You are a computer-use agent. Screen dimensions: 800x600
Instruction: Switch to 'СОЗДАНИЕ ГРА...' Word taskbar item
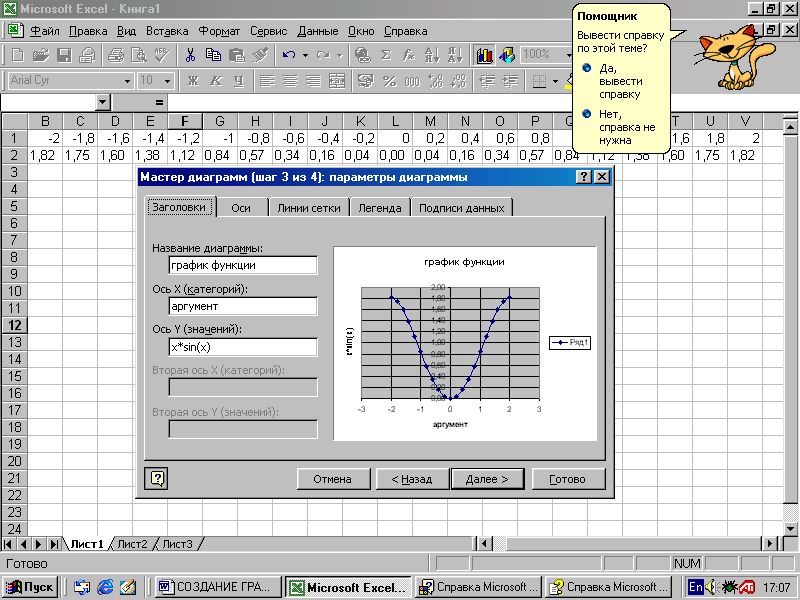click(218, 587)
